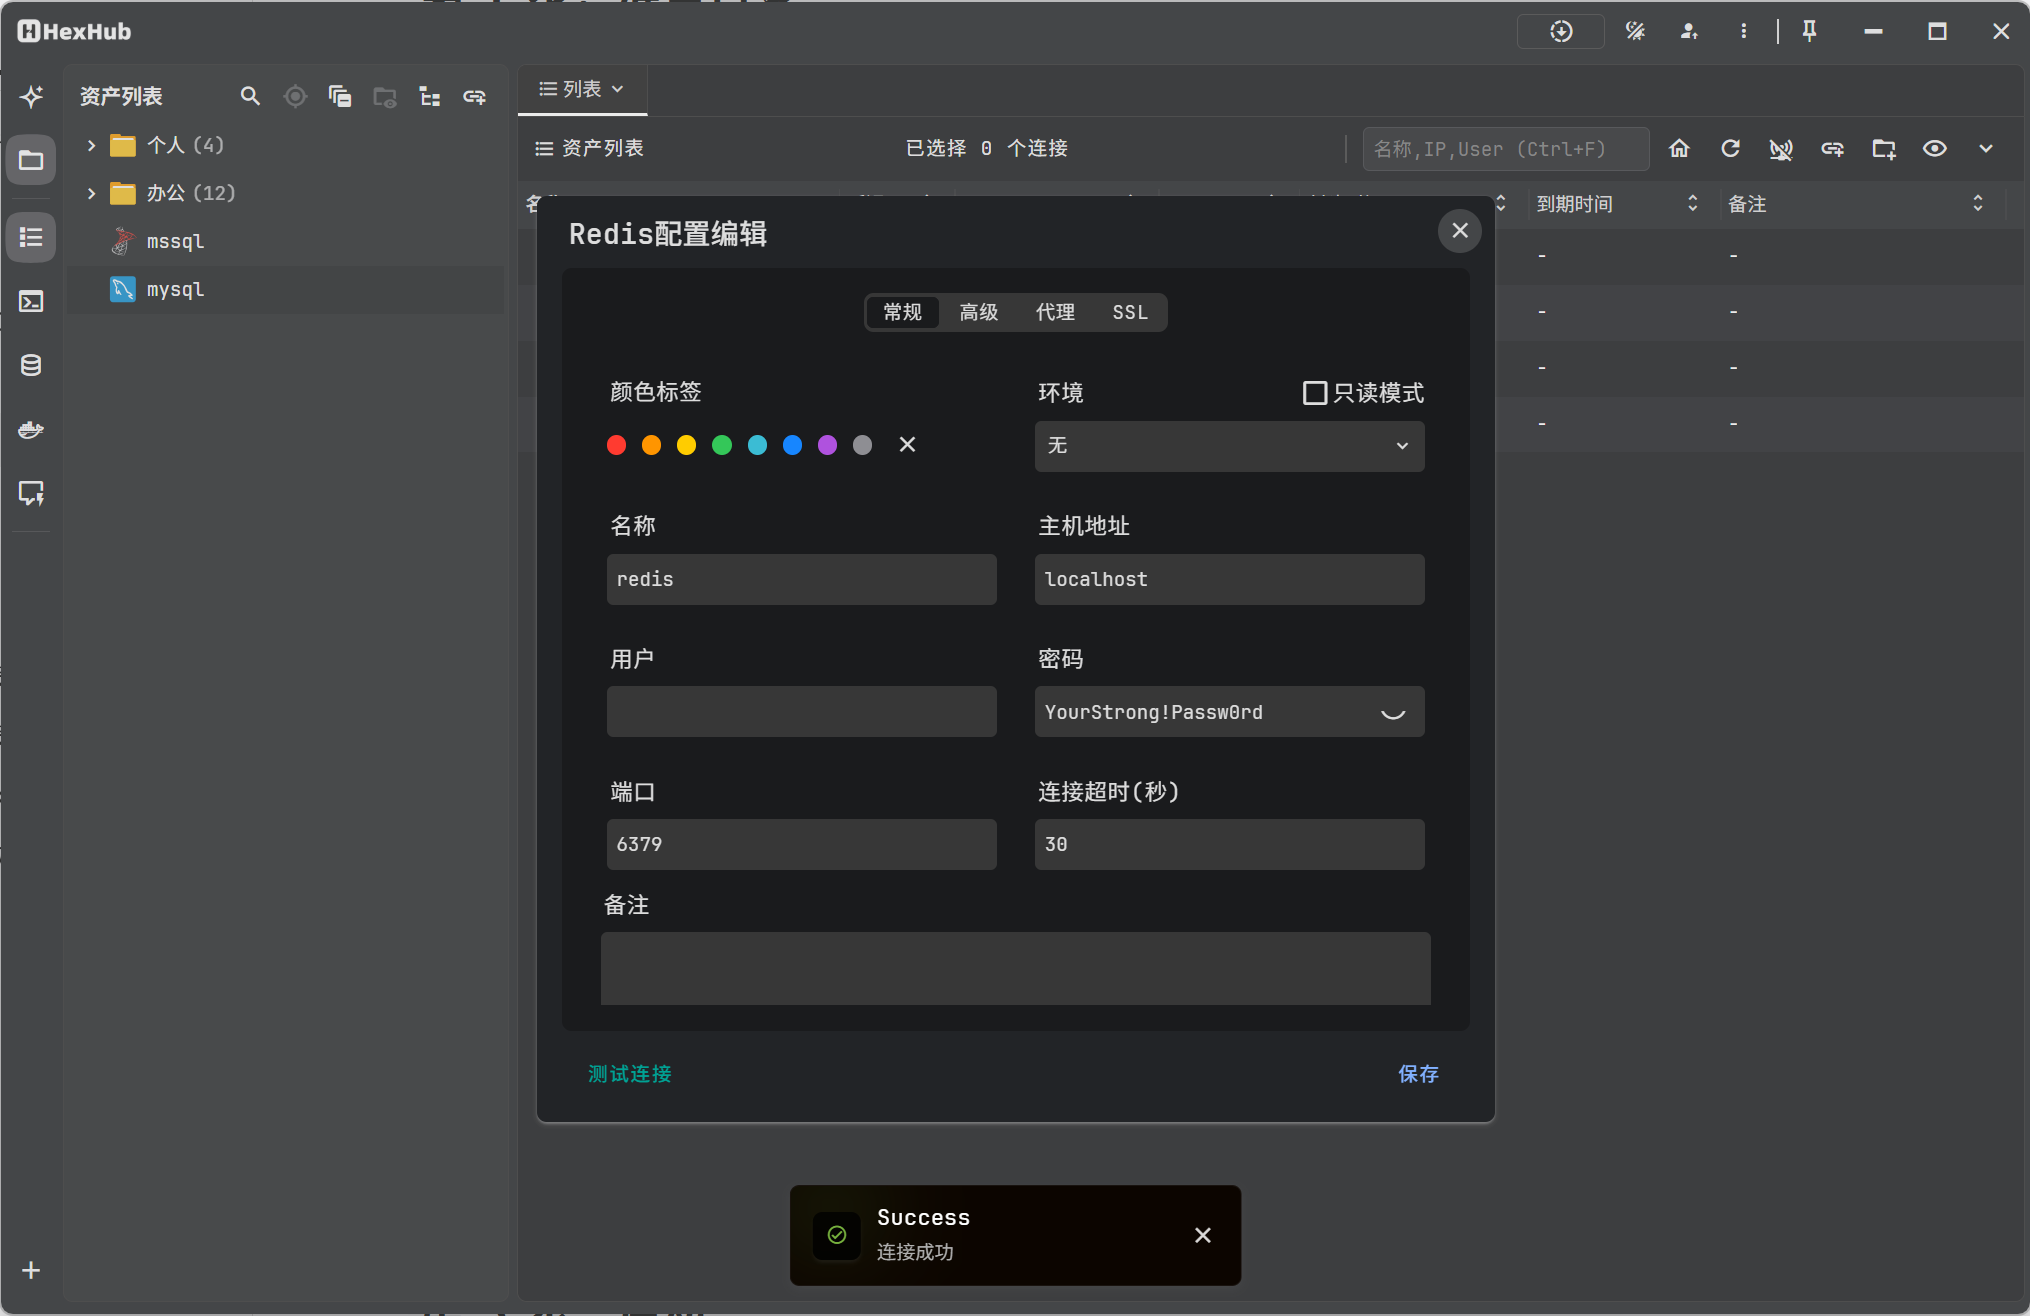The width and height of the screenshot is (2030, 1316).
Task: Click the add-link icon in asset panel header
Action: tap(475, 96)
